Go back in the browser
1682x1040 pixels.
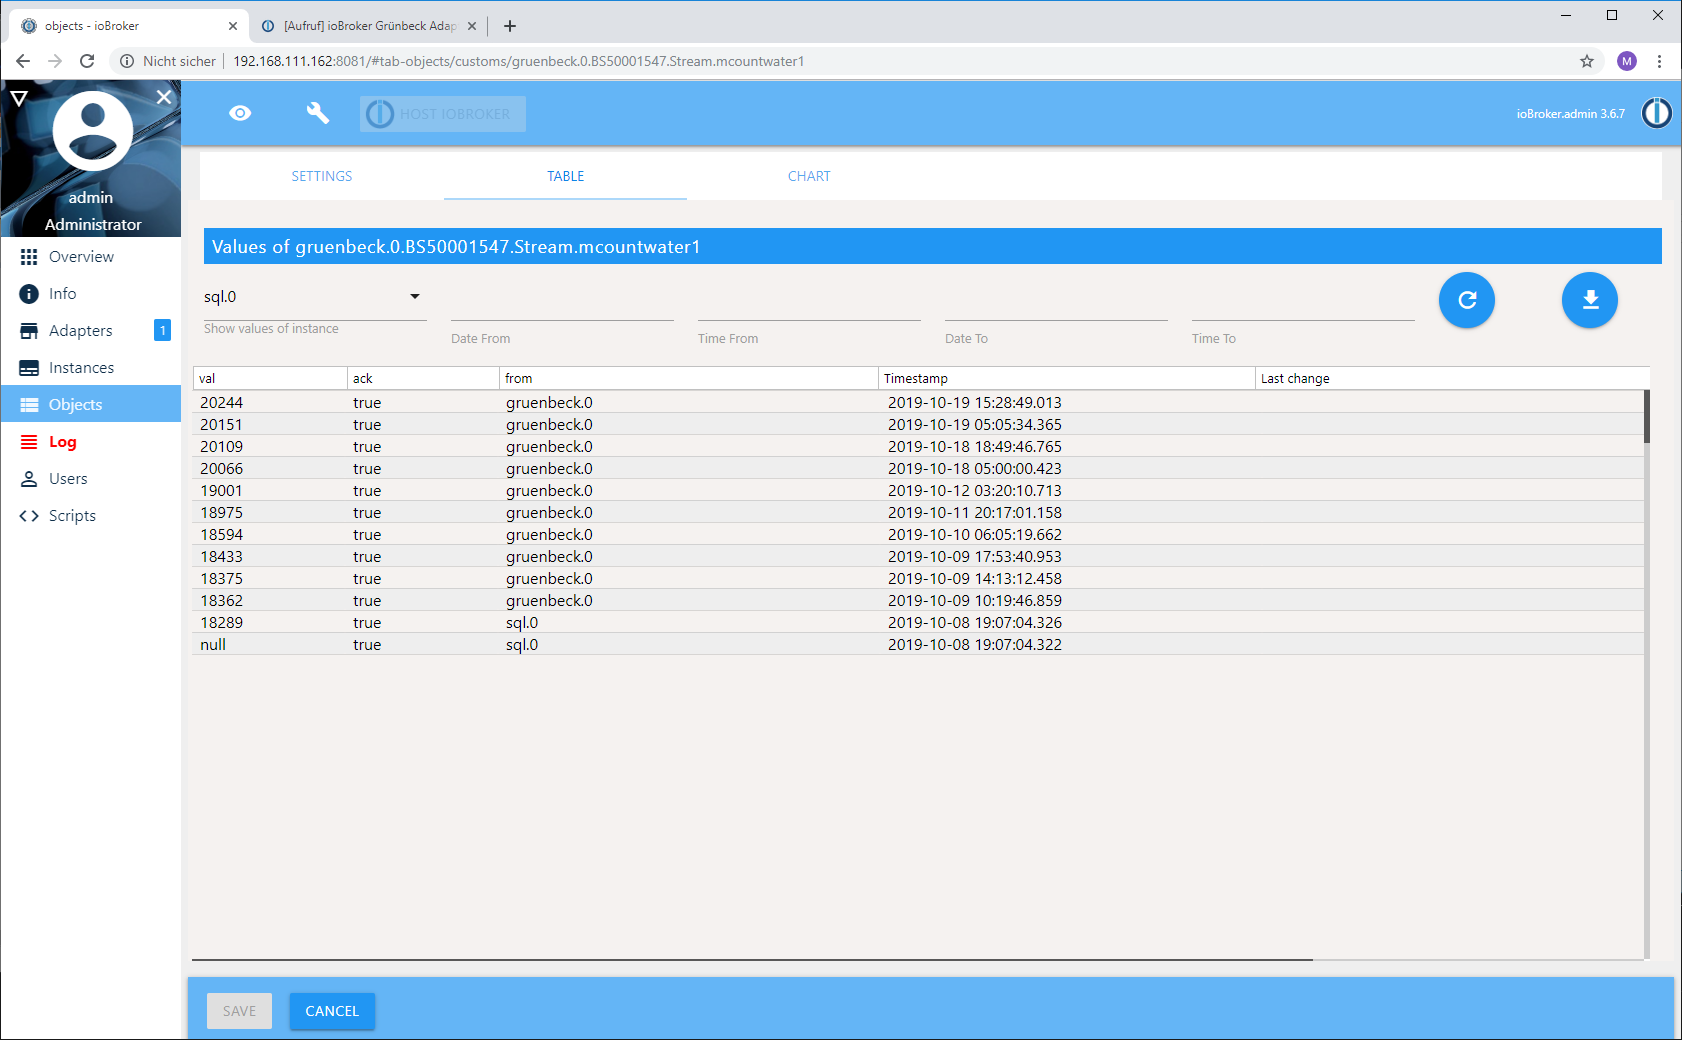23,61
